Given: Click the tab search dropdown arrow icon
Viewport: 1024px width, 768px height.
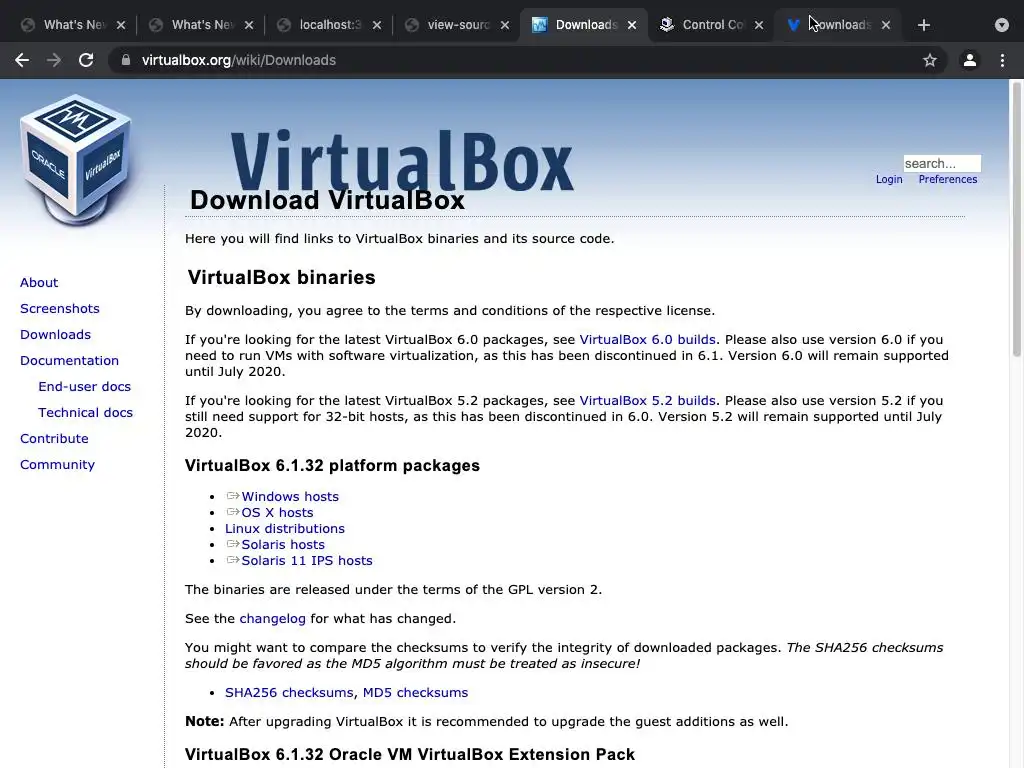Looking at the screenshot, I should pyautogui.click(x=1002, y=25).
